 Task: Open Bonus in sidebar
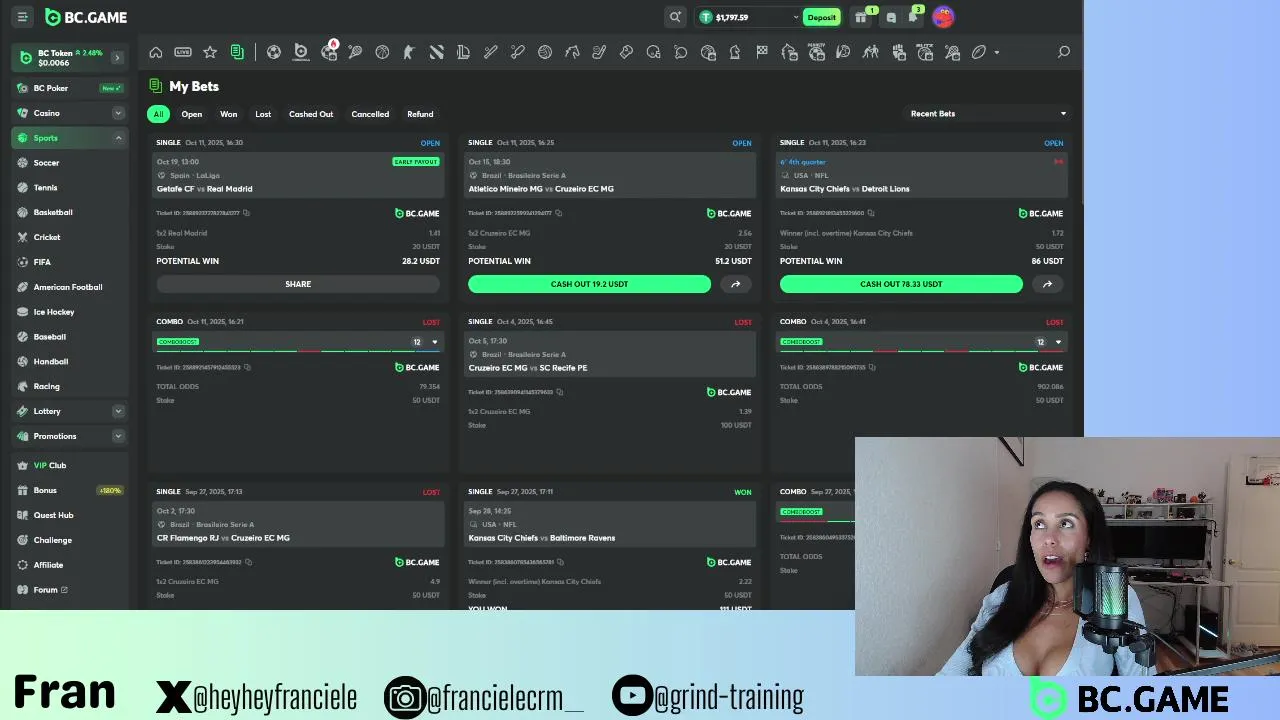pos(70,490)
